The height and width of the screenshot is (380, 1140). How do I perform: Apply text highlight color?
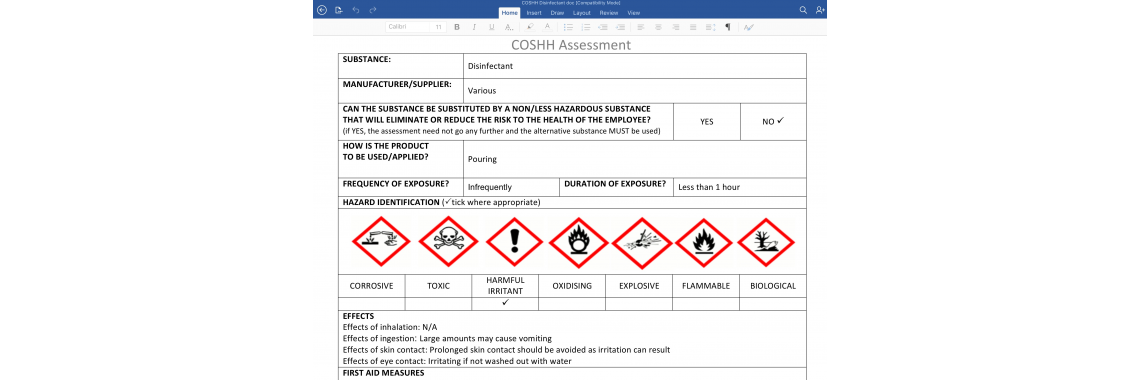(x=531, y=27)
